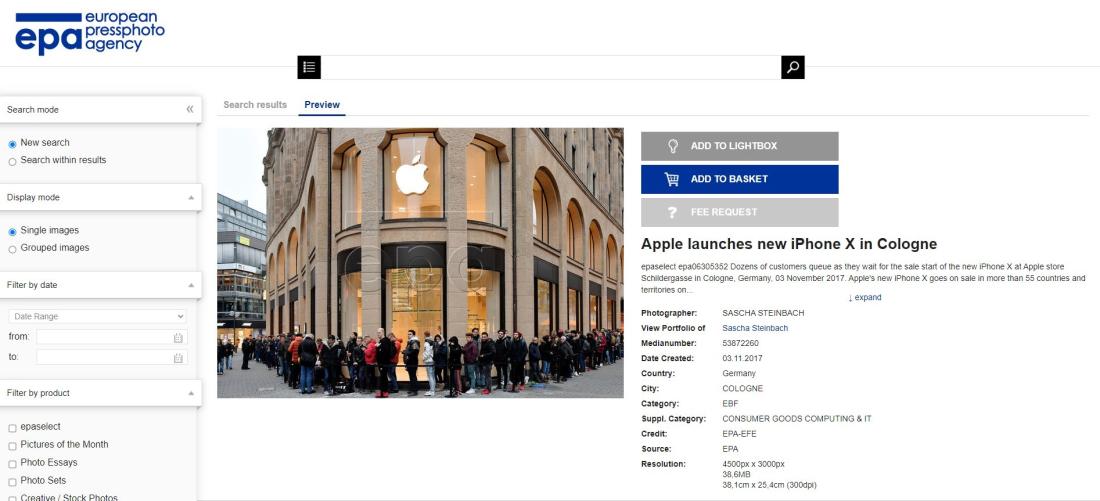Open the 'to' date calendar icon
The width and height of the screenshot is (1100, 501).
pyautogui.click(x=178, y=358)
